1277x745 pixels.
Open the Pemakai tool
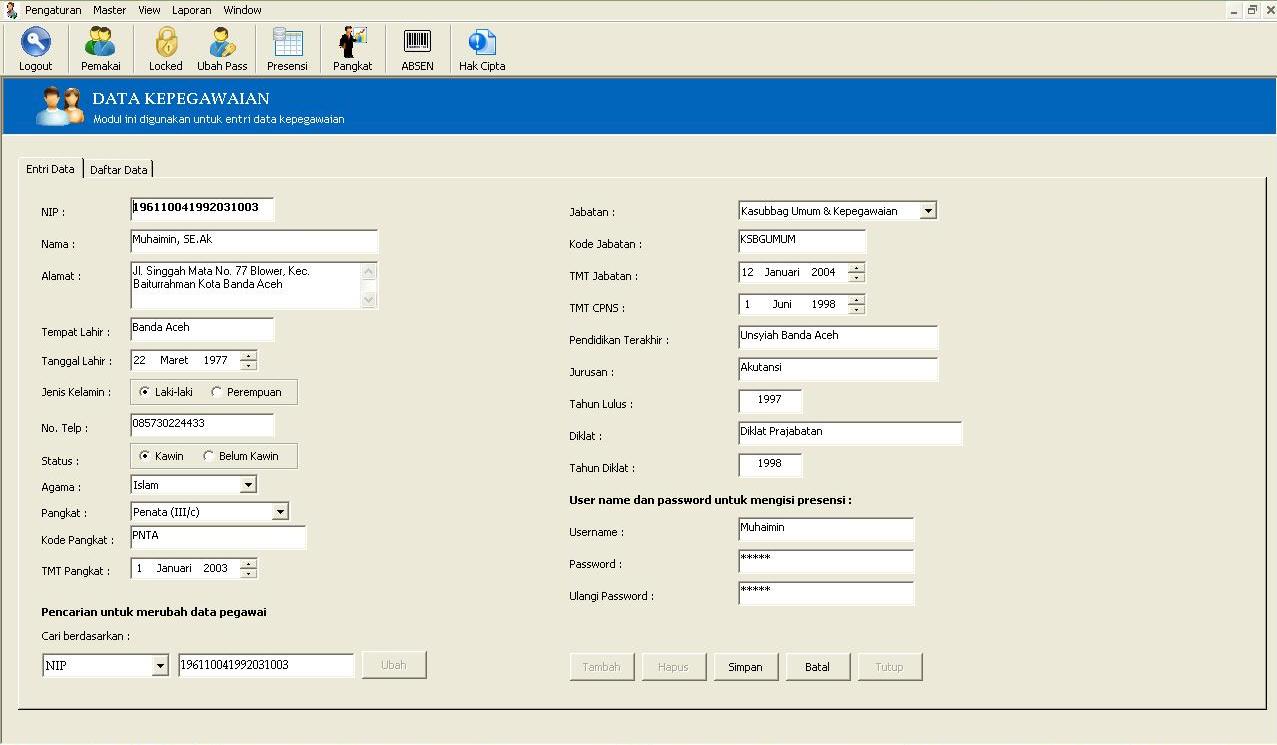point(99,48)
